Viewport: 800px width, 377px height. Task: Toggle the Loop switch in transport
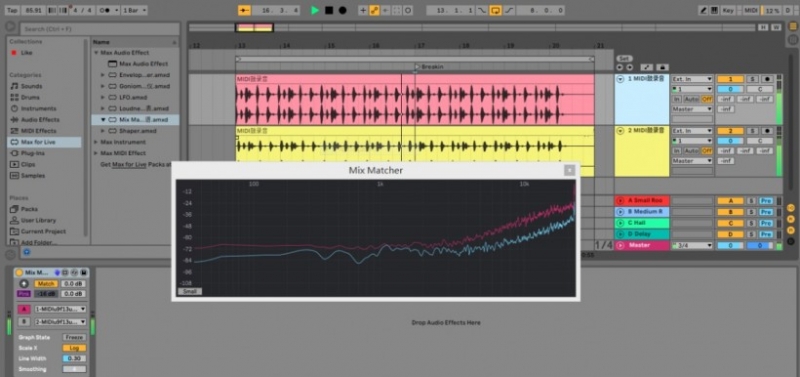tap(495, 10)
